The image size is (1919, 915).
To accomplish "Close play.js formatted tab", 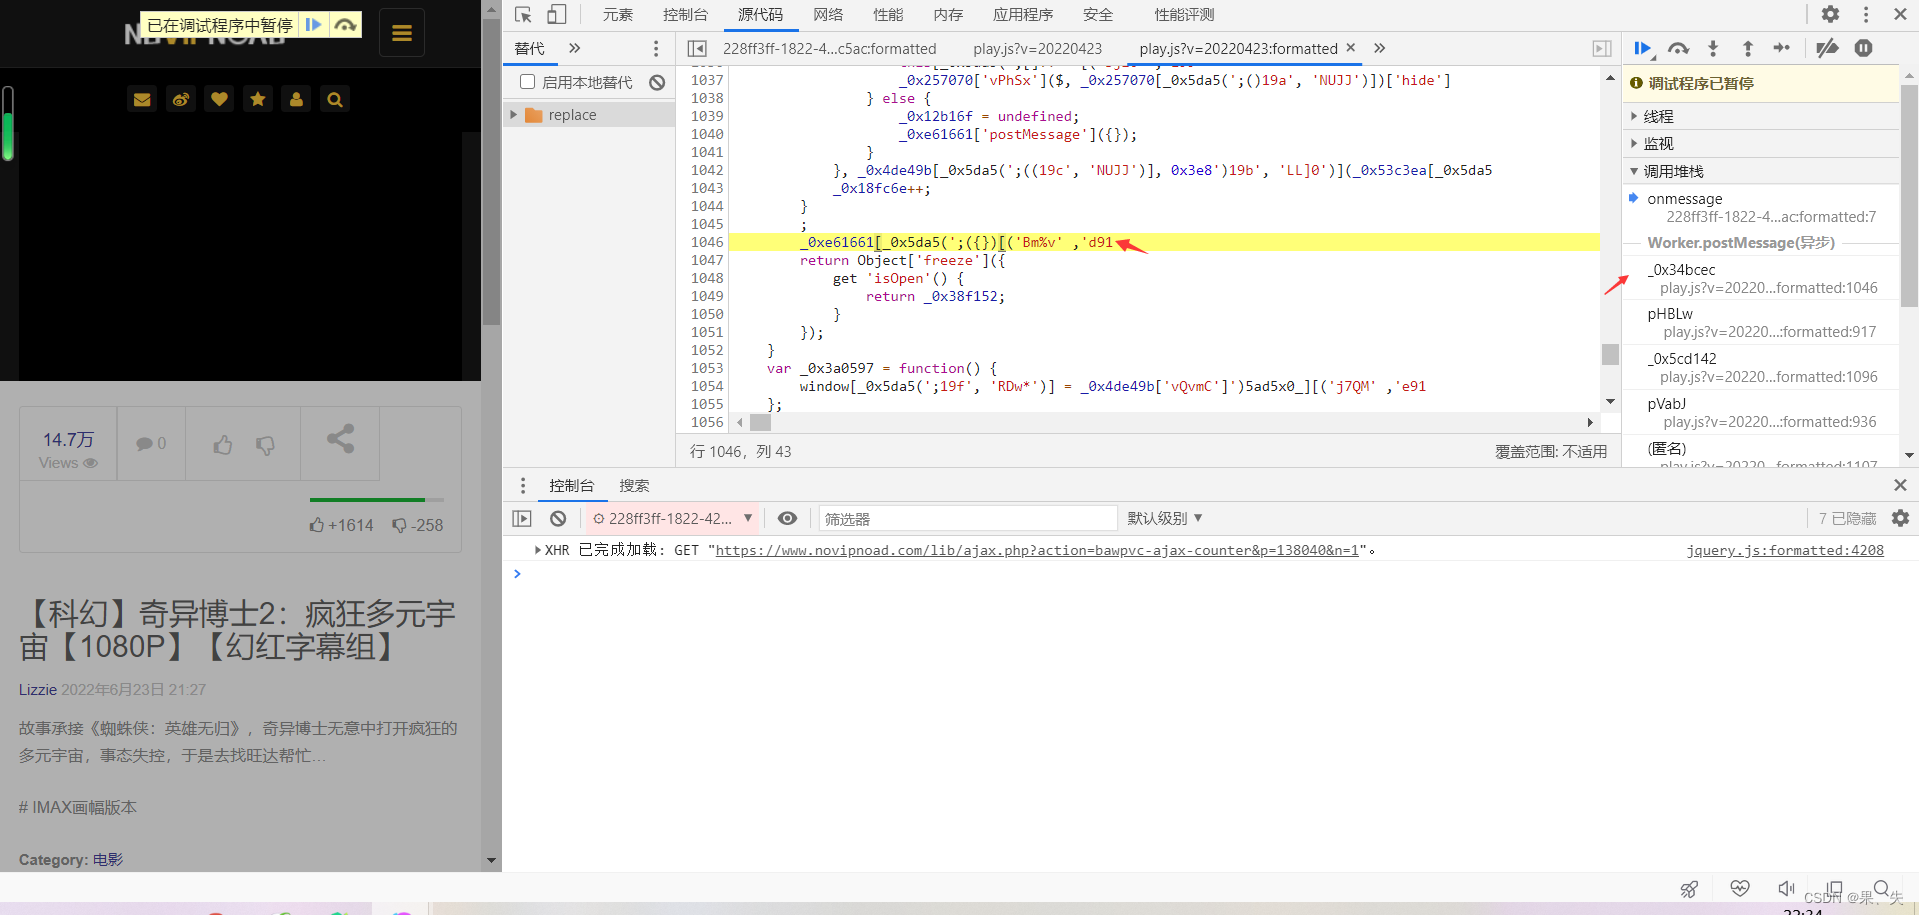I will point(1351,47).
